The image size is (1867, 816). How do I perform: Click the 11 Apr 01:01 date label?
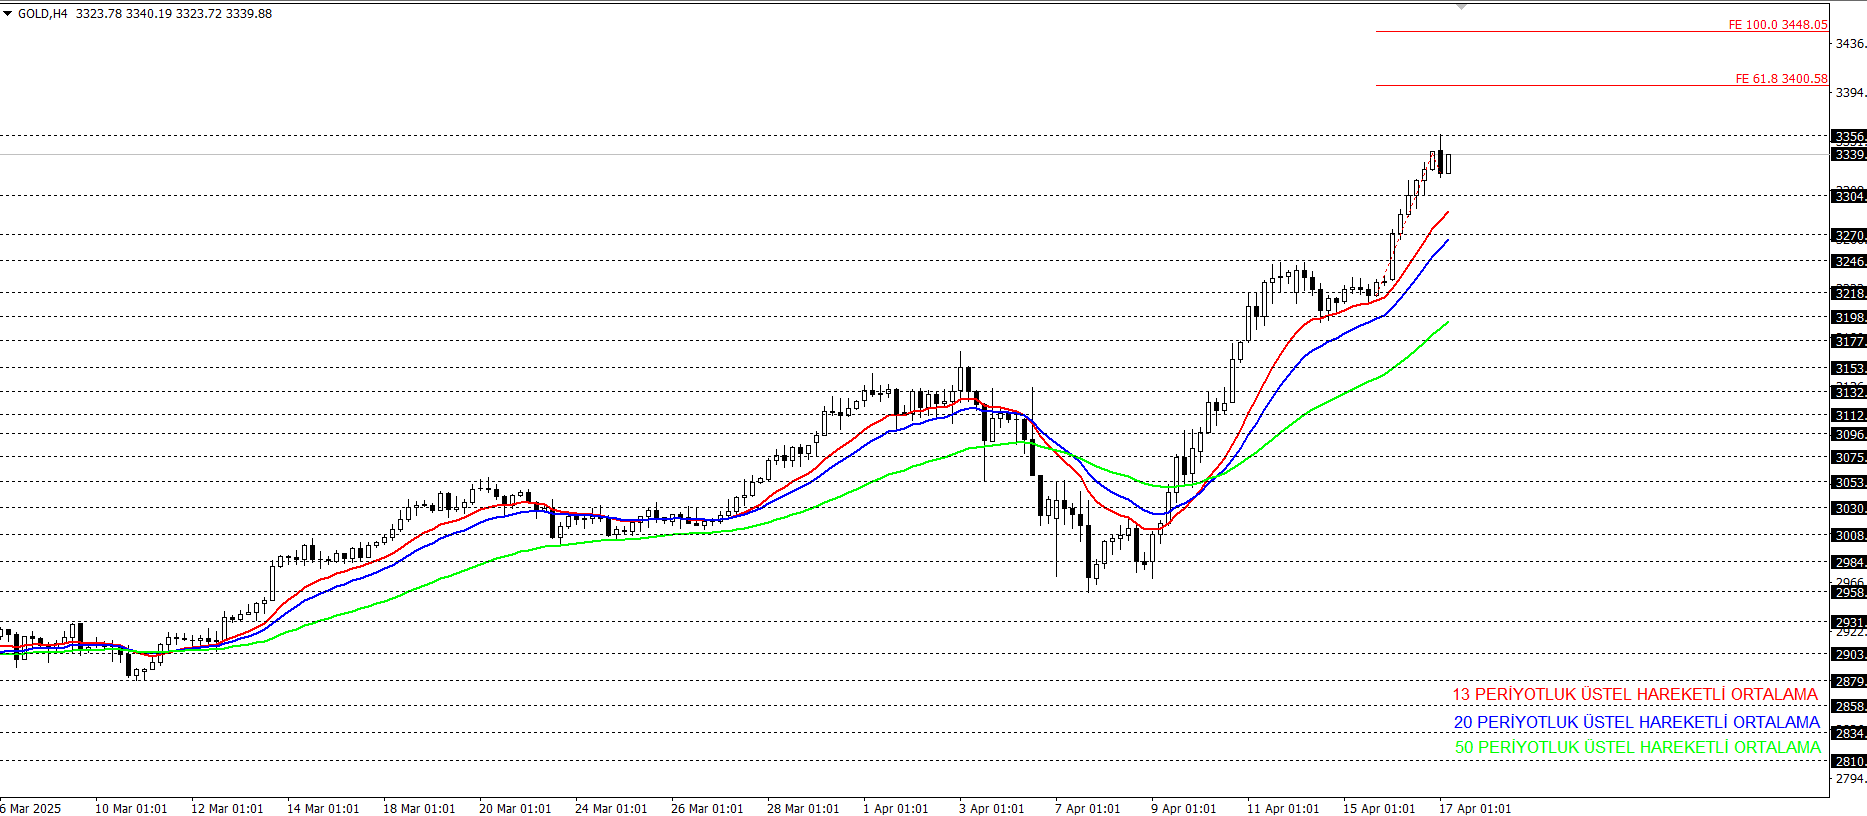[1283, 808]
